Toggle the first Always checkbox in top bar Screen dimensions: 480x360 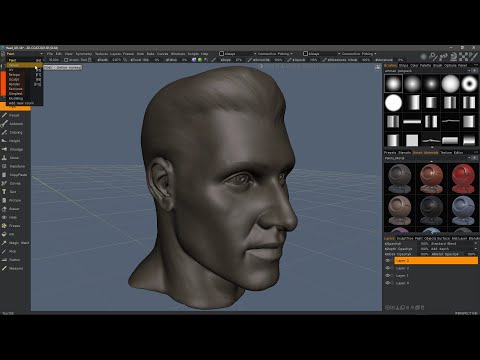click(x=221, y=54)
